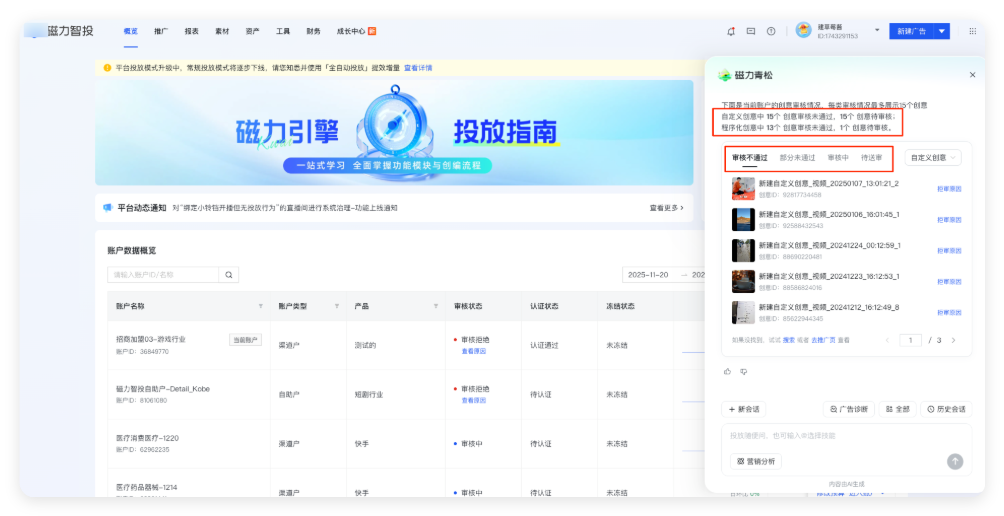Click the 磁力智投 logo
Screen dimensions: 1004x516
[60, 31]
